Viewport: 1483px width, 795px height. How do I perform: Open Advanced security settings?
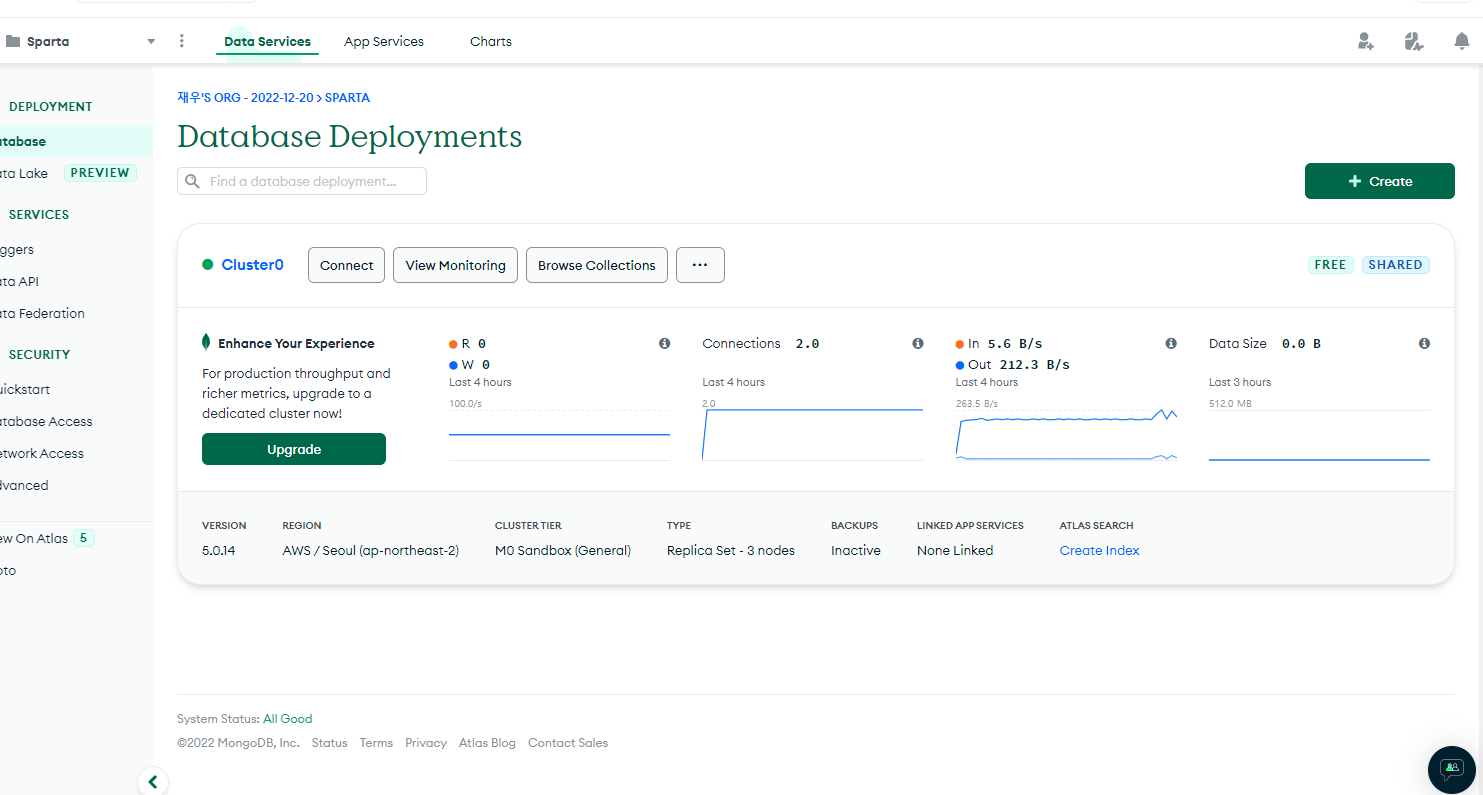[x=24, y=485]
